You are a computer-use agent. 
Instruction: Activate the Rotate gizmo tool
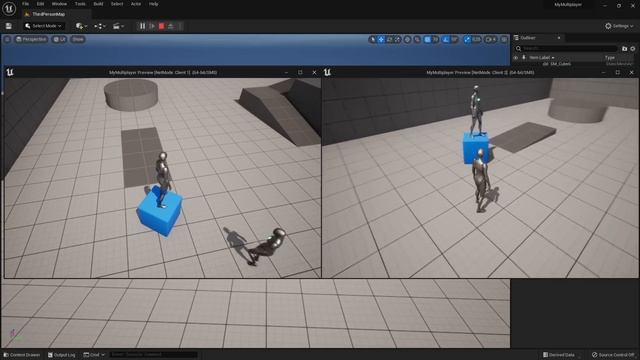click(x=389, y=40)
